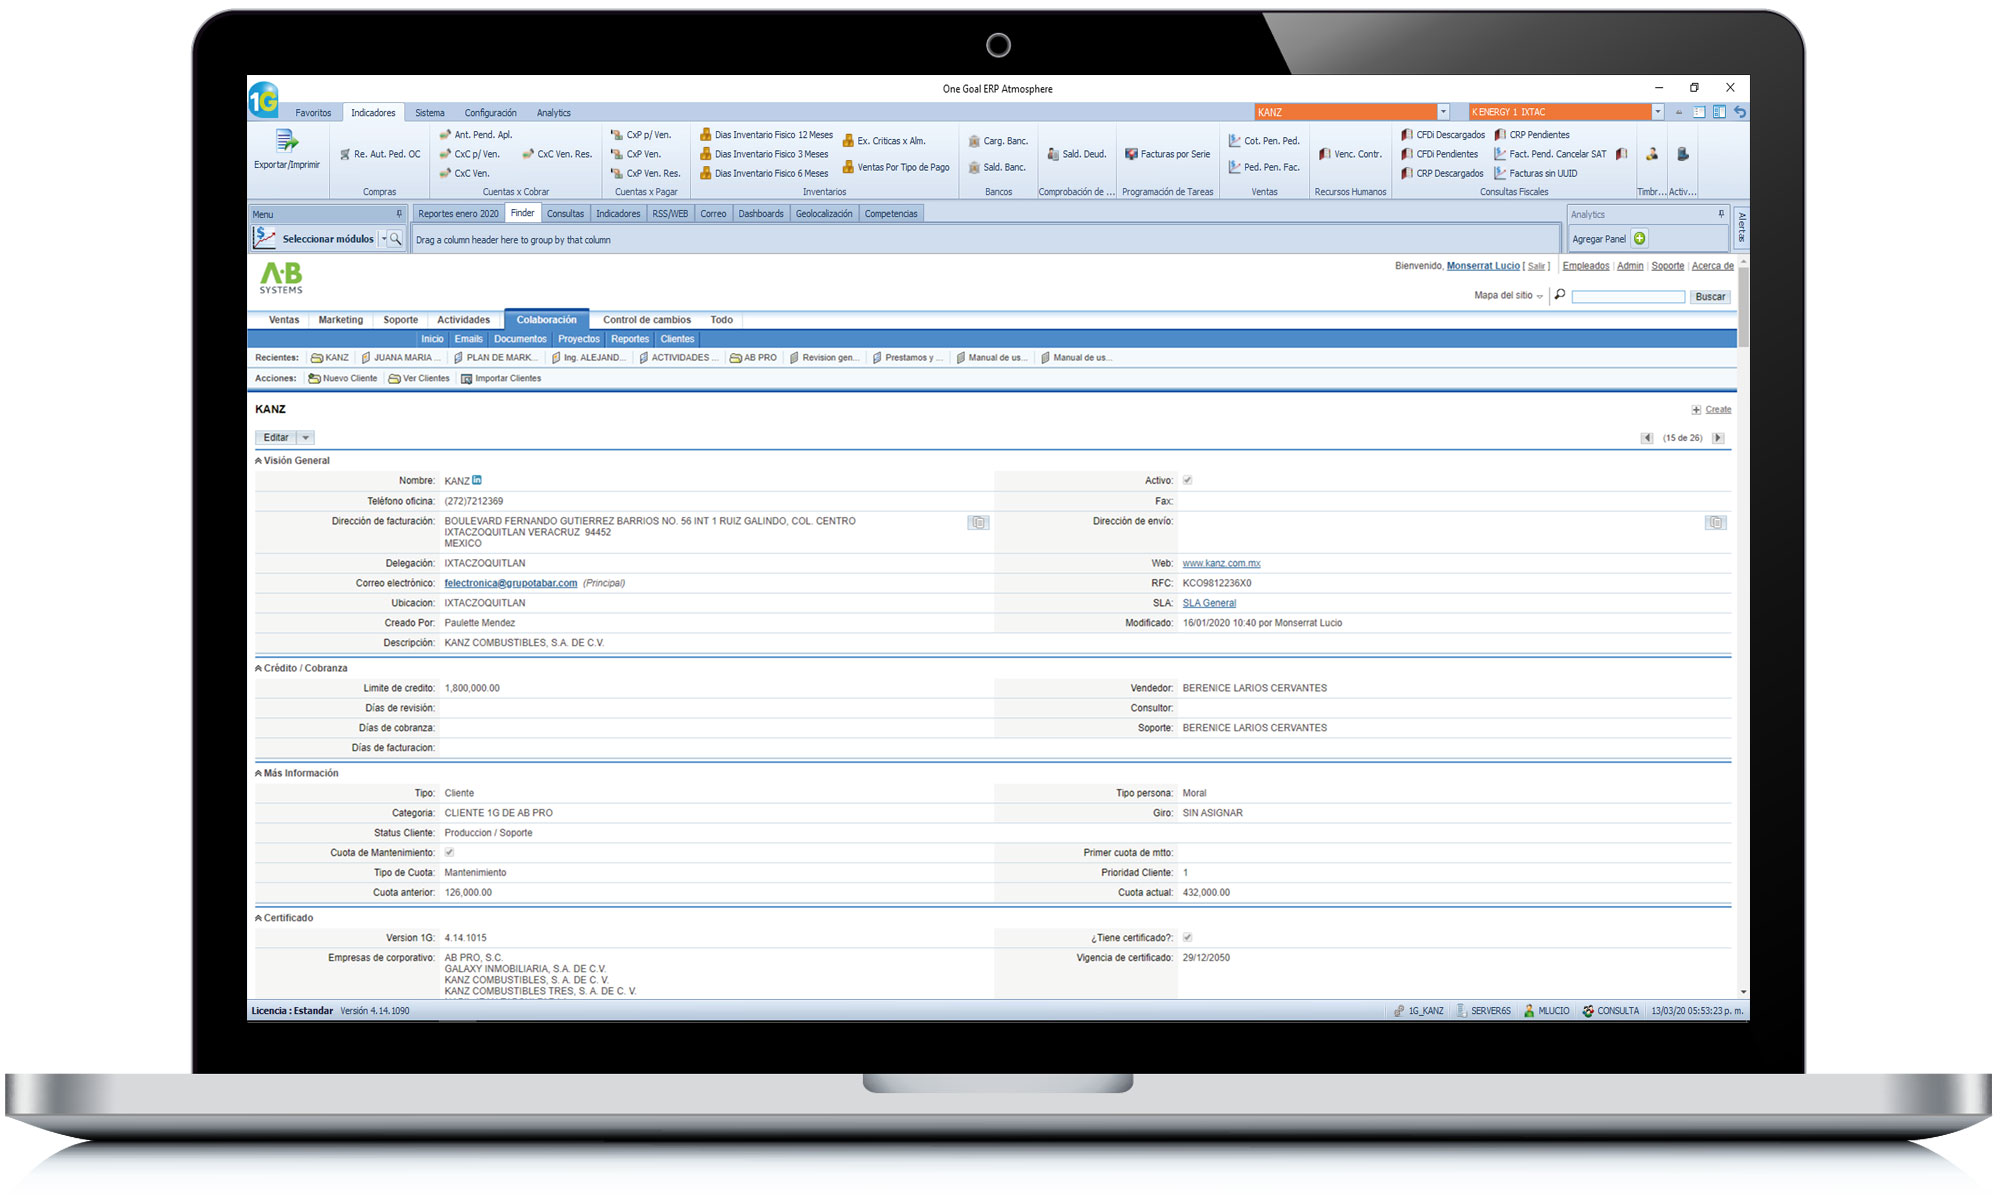The height and width of the screenshot is (1203, 2000).
Task: Open the Re. Aut. Ped. OC indicator
Action: click(380, 154)
